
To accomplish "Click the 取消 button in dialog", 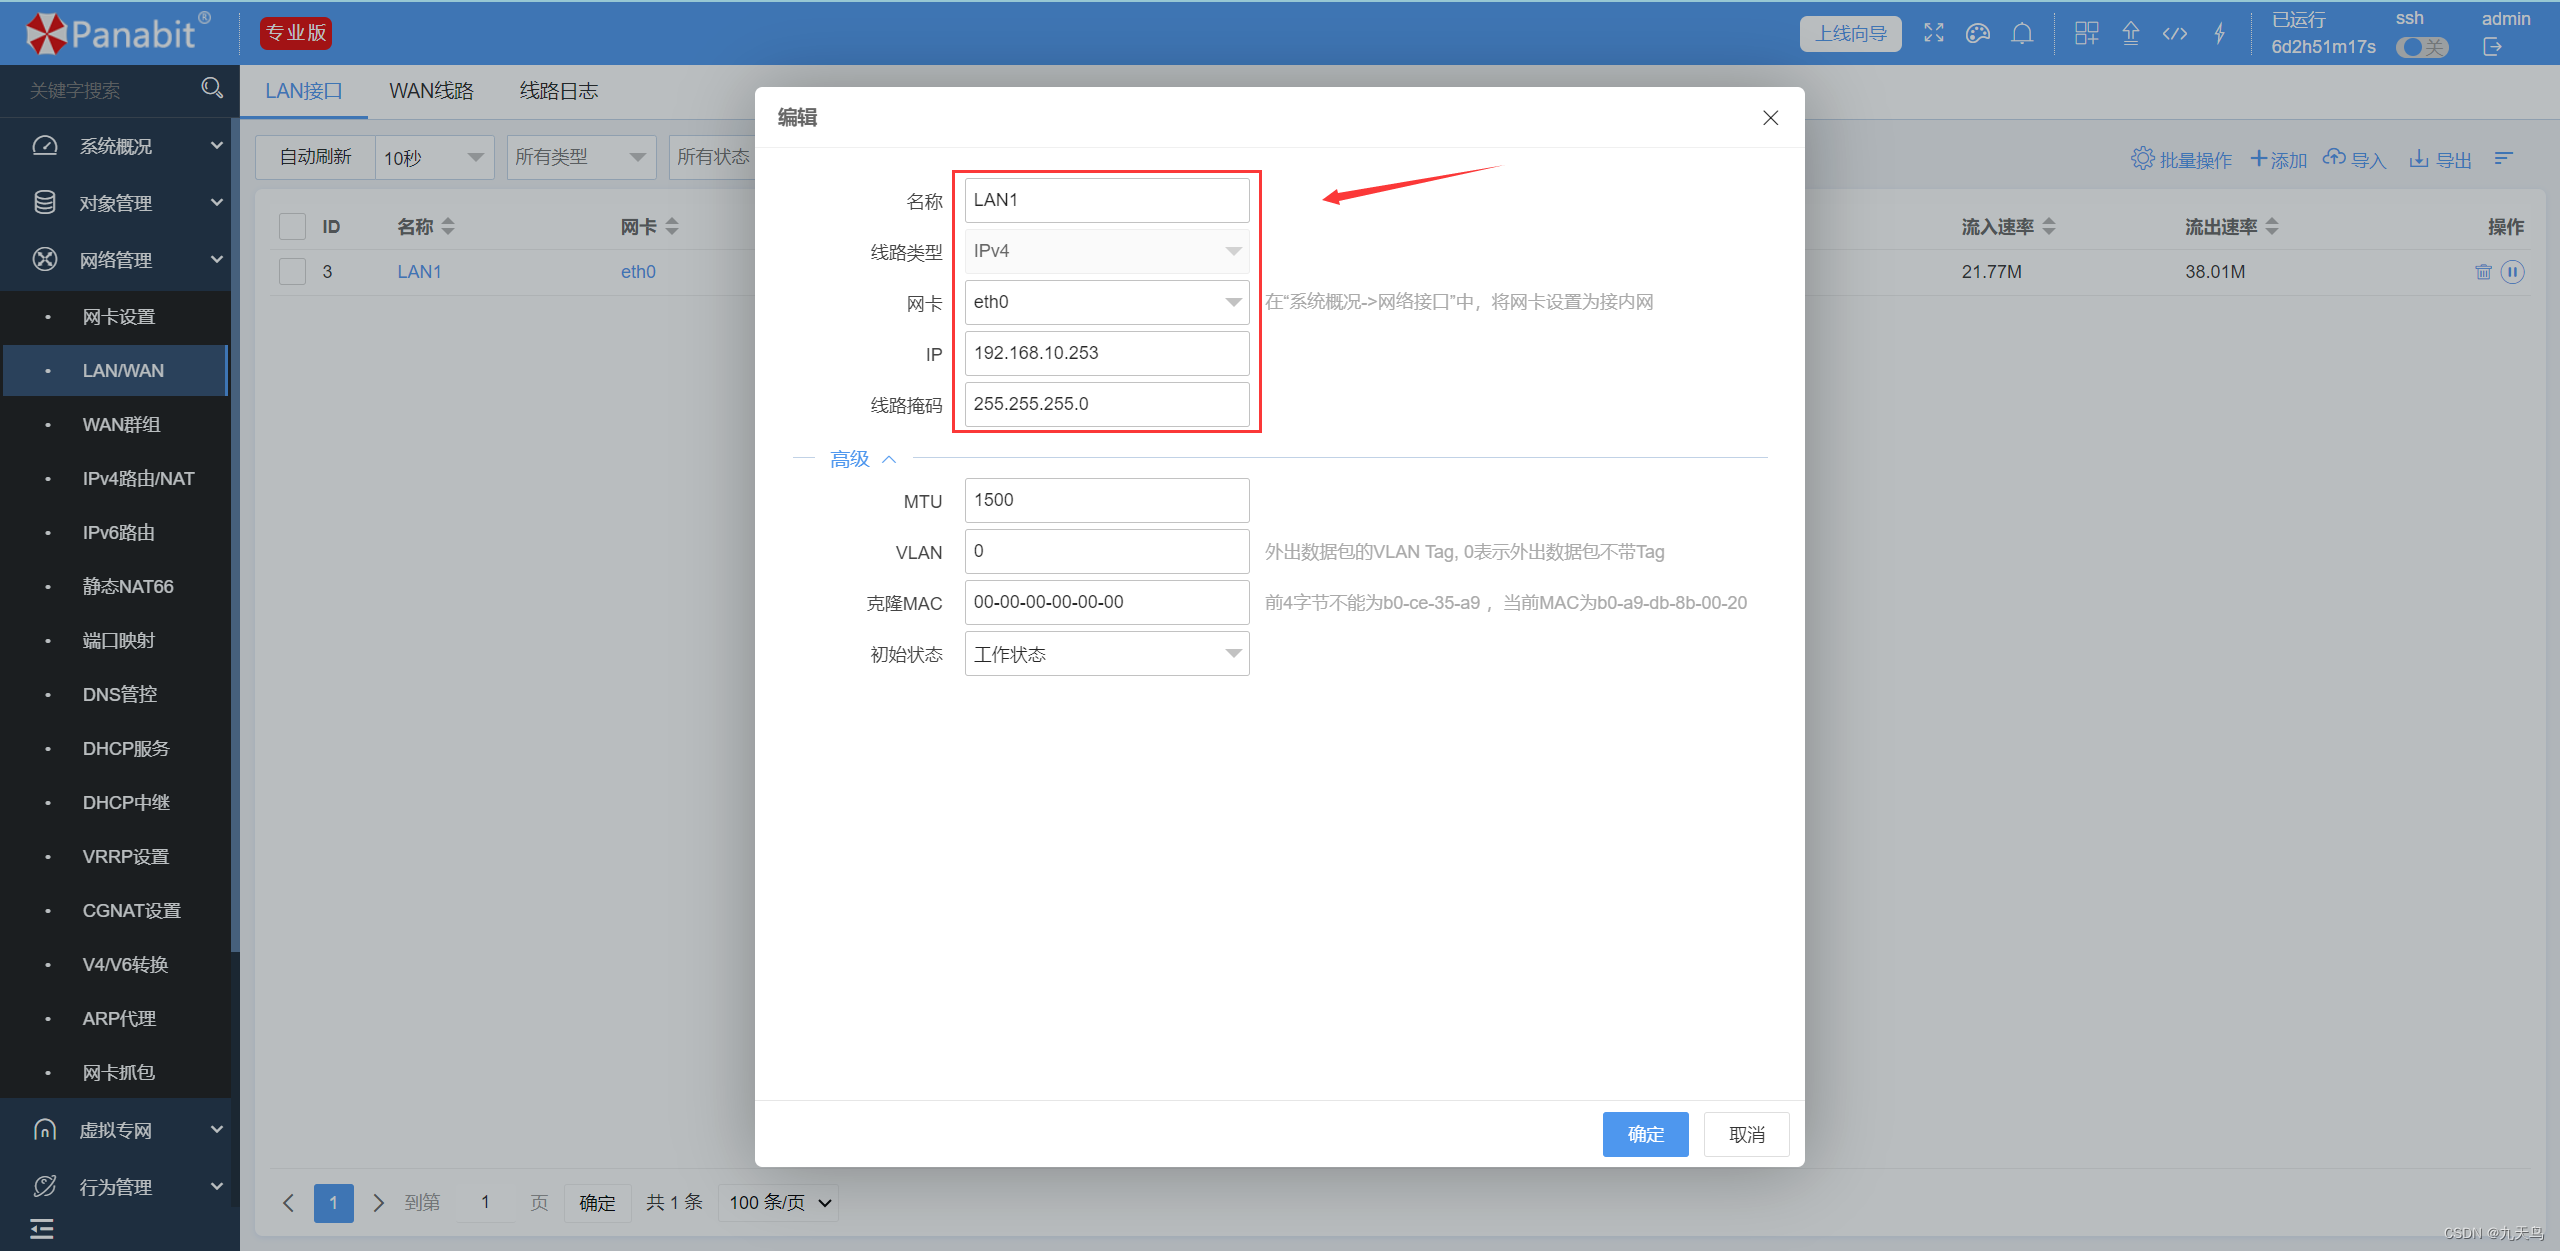I will pyautogui.click(x=1746, y=1134).
